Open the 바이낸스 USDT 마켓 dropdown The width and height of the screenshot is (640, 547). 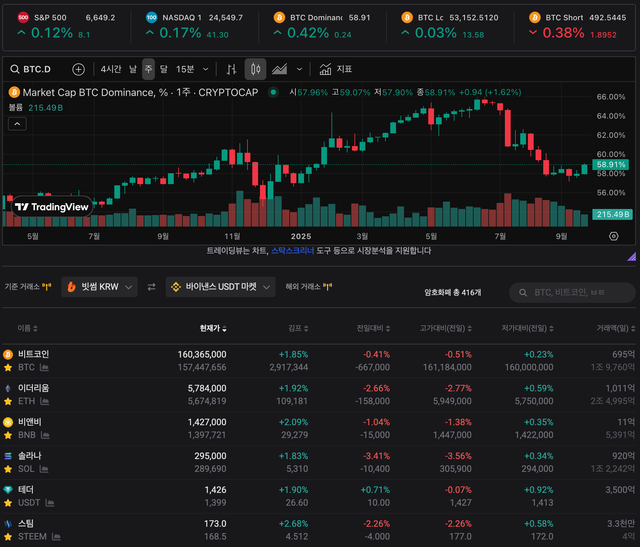coord(220,287)
